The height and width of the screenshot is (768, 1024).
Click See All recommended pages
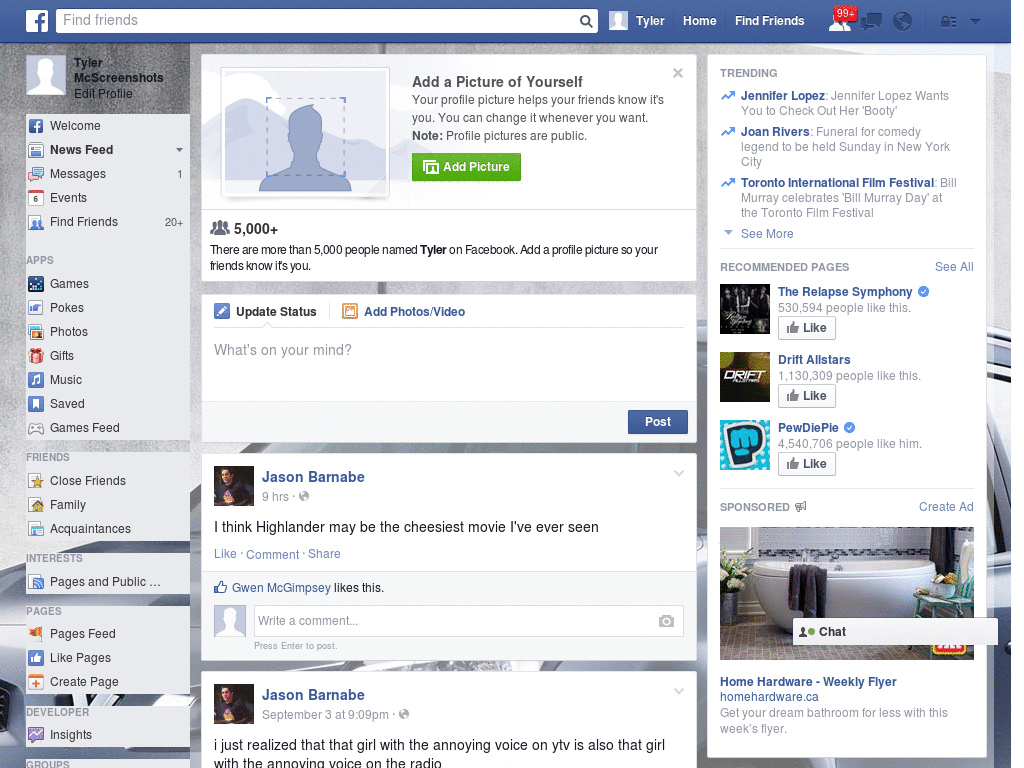(953, 266)
